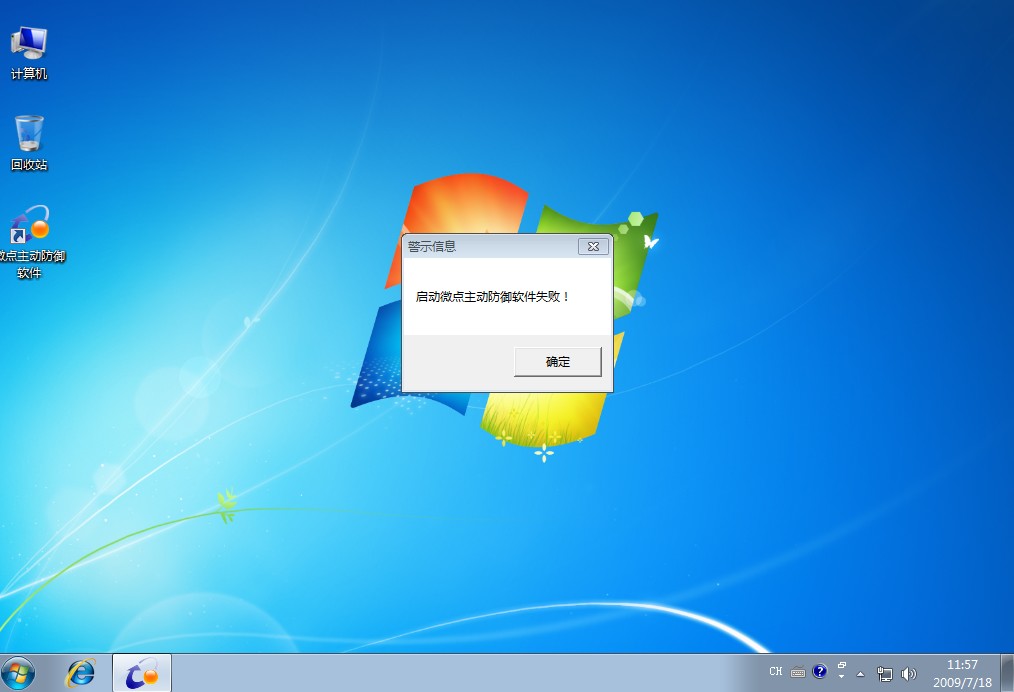
Task: Select the 微点主动防御软件 desktop shortcut
Action: [x=30, y=242]
